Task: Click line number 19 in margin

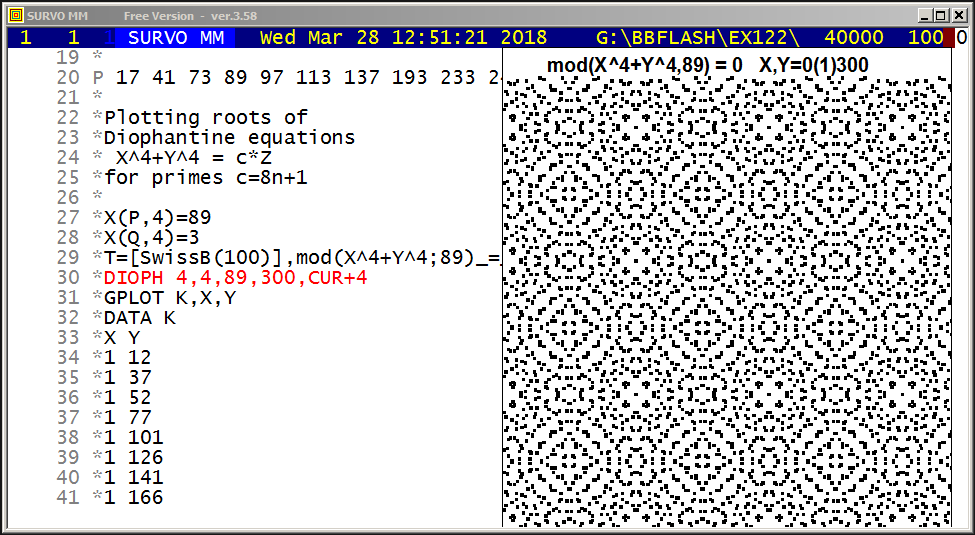Action: [68, 57]
